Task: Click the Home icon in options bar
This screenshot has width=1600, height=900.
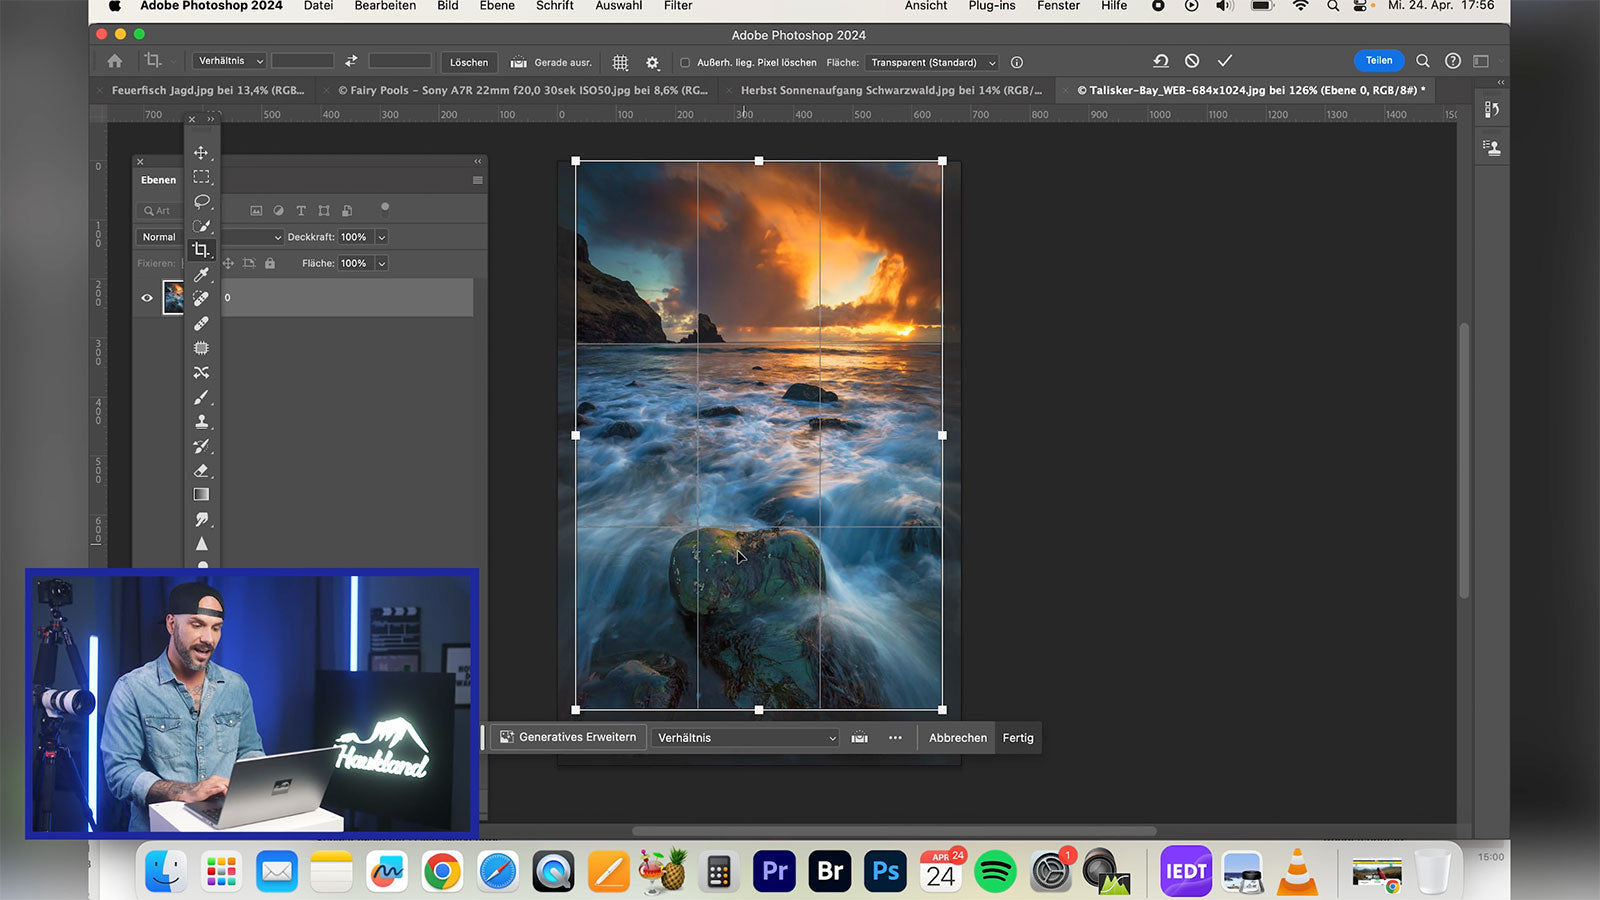Action: pos(115,61)
